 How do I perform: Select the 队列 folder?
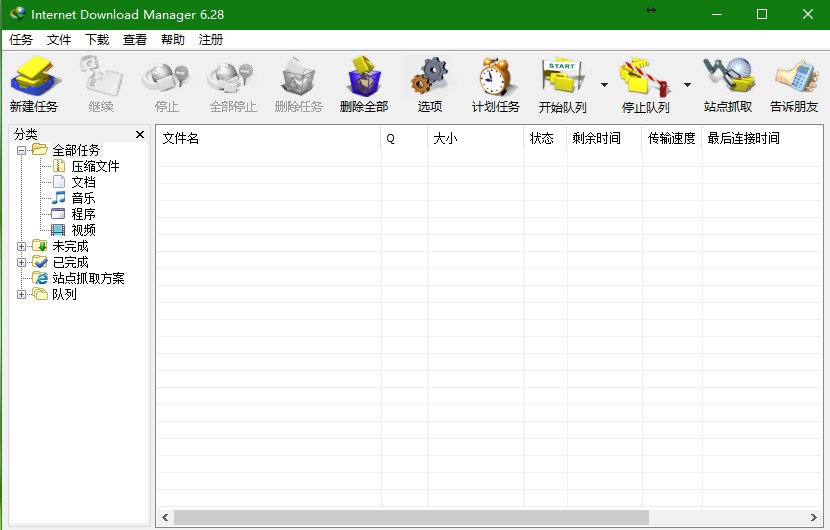point(64,294)
